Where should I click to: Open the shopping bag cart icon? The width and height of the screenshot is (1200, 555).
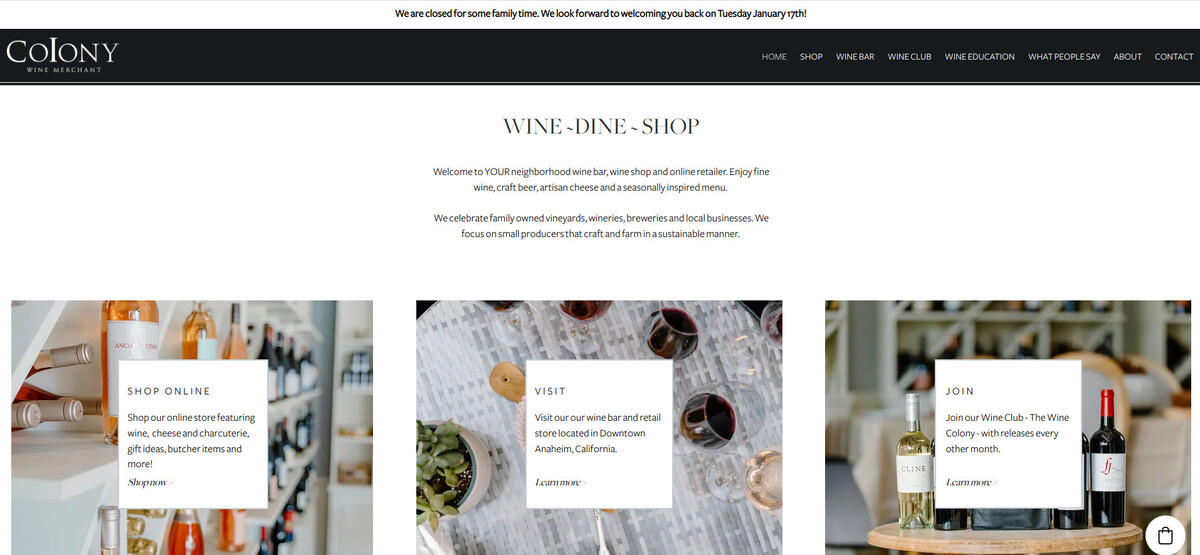1164,535
